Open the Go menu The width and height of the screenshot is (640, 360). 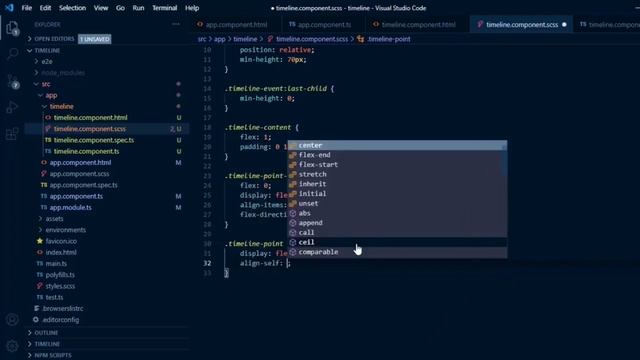(120, 8)
